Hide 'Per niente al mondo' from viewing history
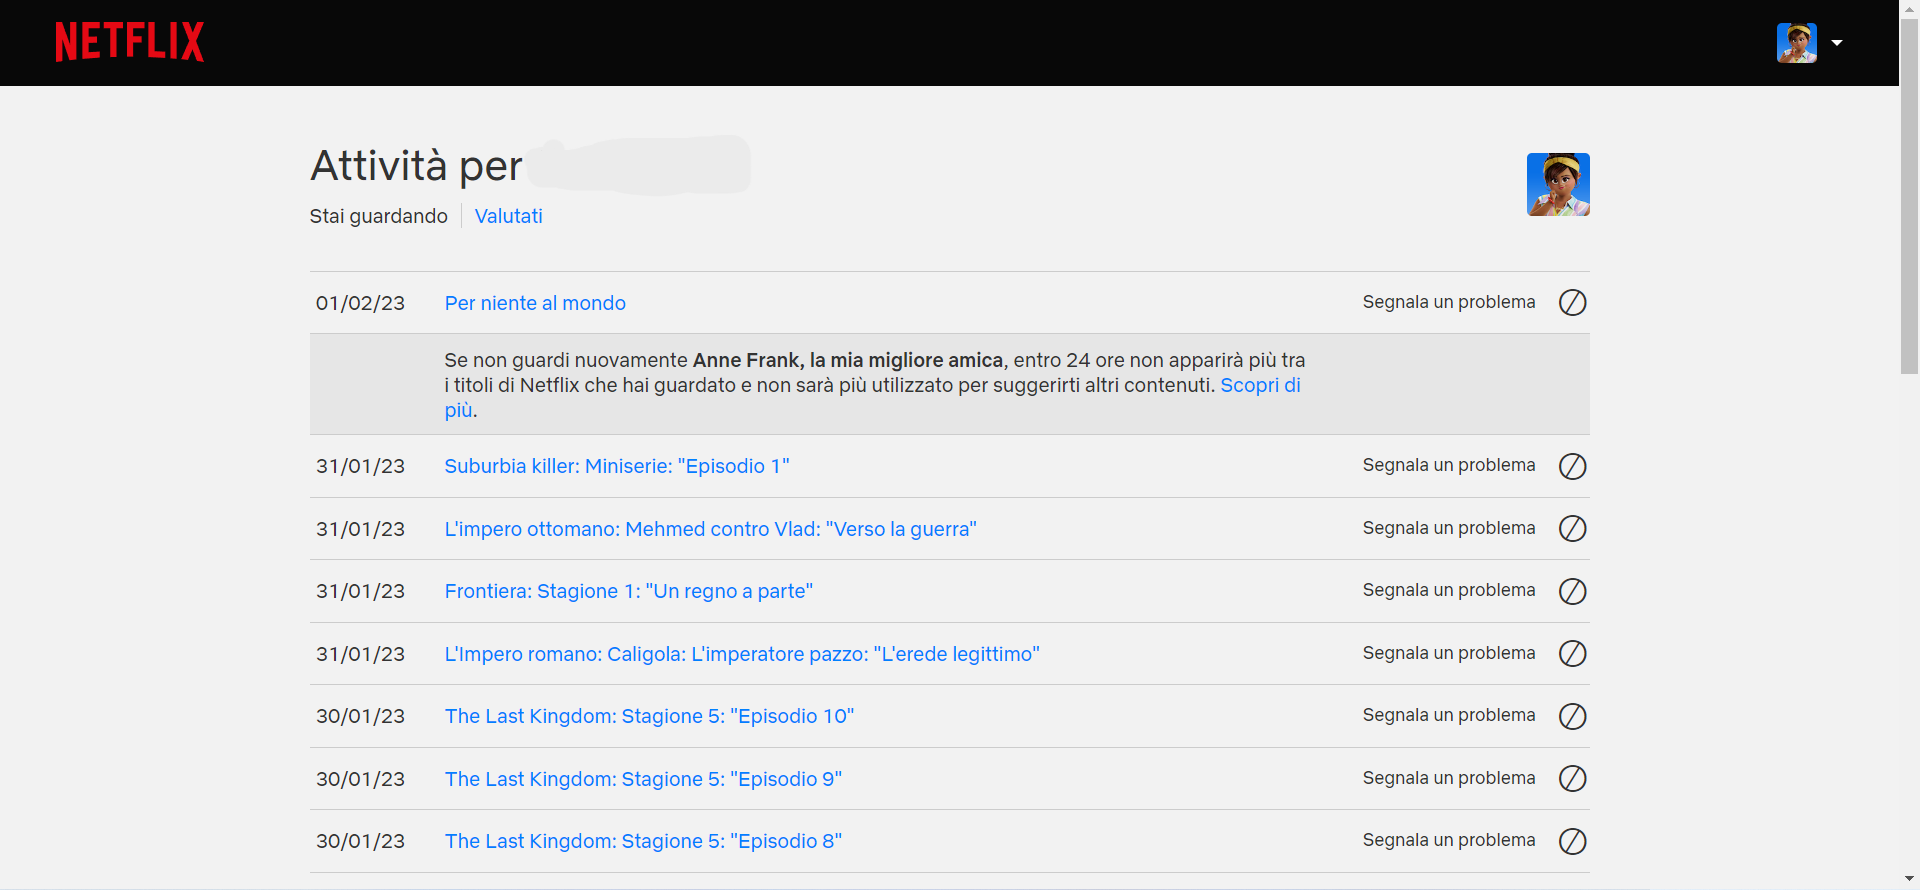Image resolution: width=1920 pixels, height=890 pixels. (1572, 302)
